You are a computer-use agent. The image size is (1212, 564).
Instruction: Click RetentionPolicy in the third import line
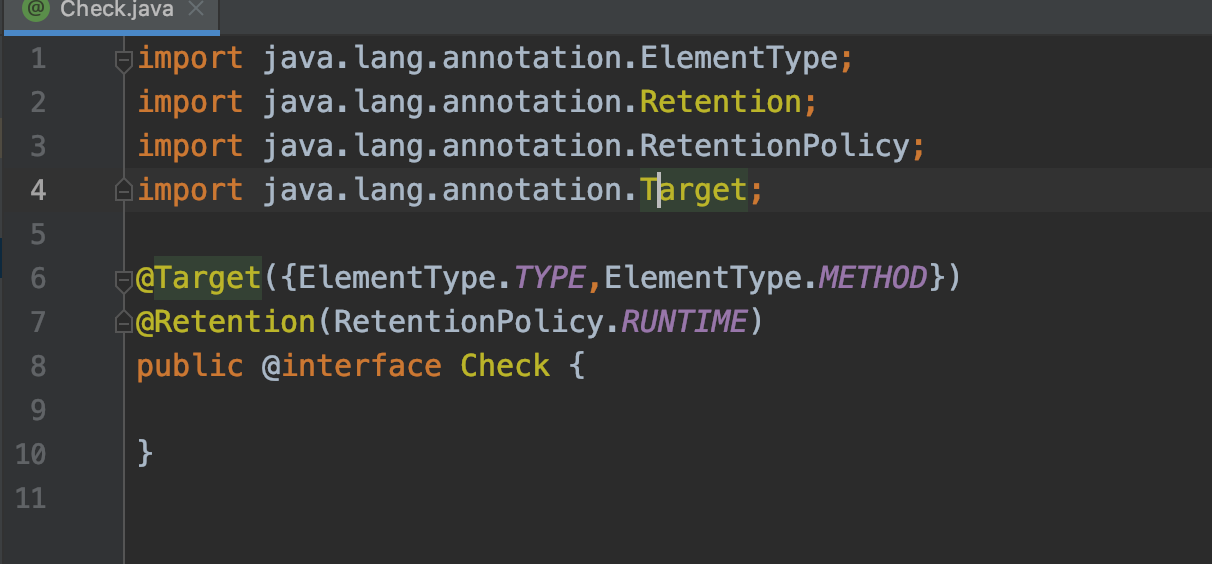pos(773,146)
